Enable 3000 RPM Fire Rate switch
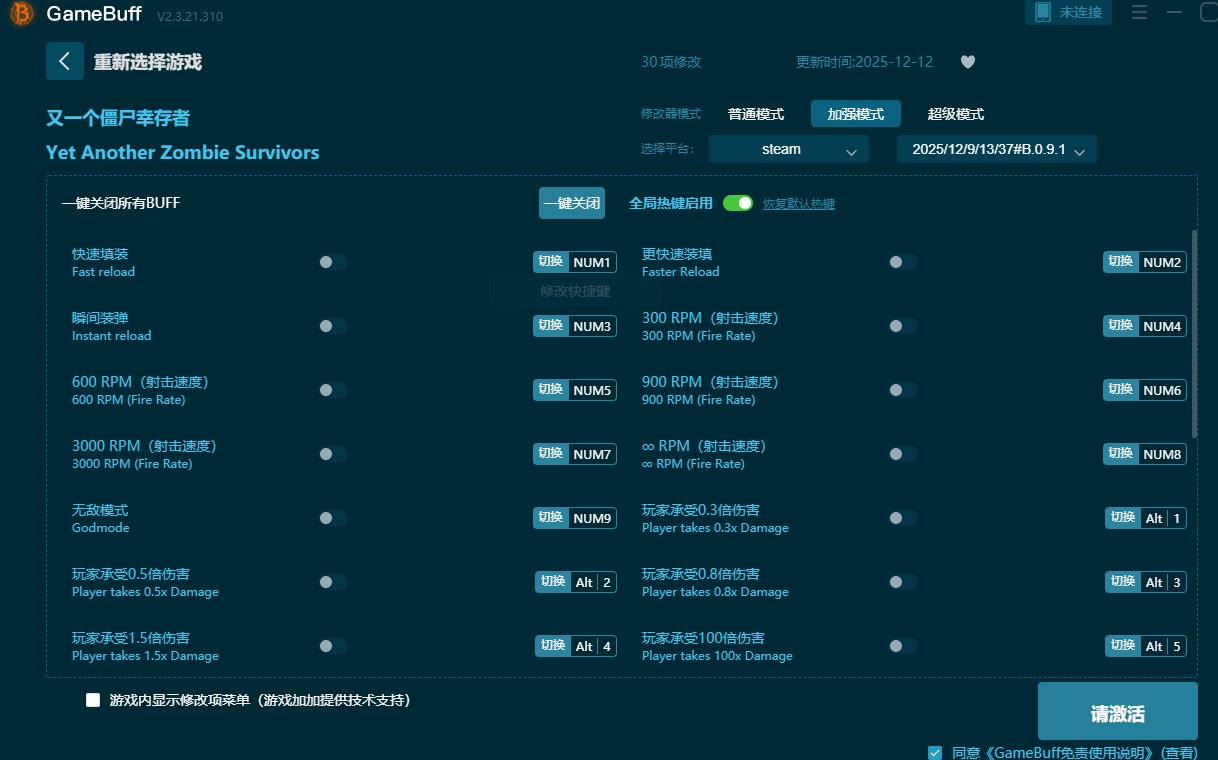Viewport: 1218px width, 760px height. point(333,454)
